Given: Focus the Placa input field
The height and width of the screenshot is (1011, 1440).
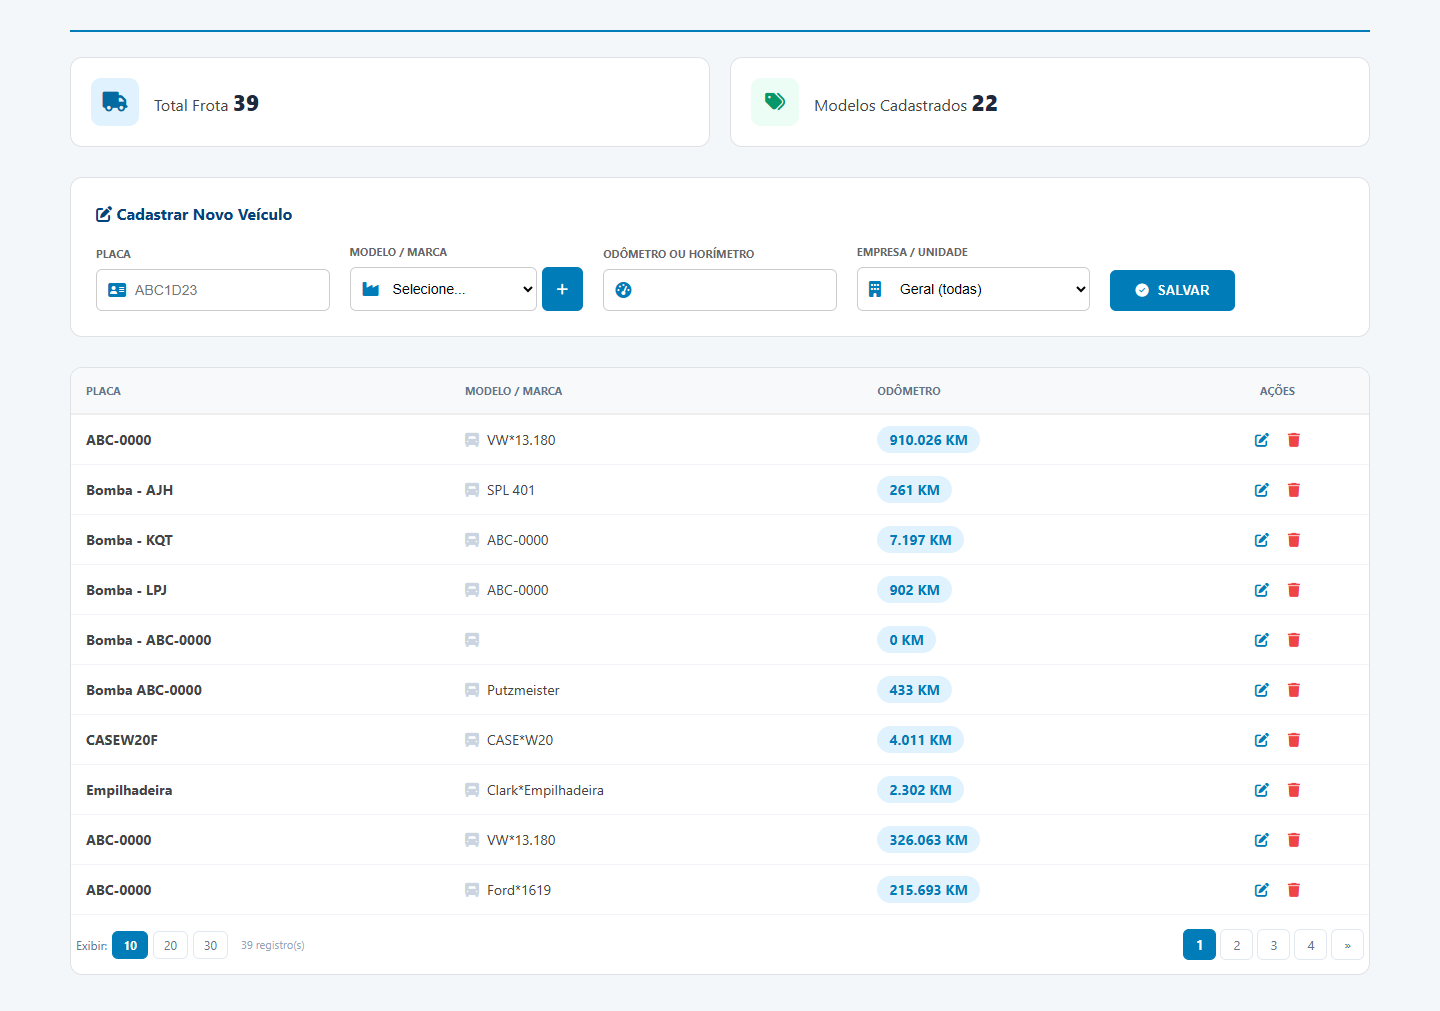Looking at the screenshot, I should 213,290.
